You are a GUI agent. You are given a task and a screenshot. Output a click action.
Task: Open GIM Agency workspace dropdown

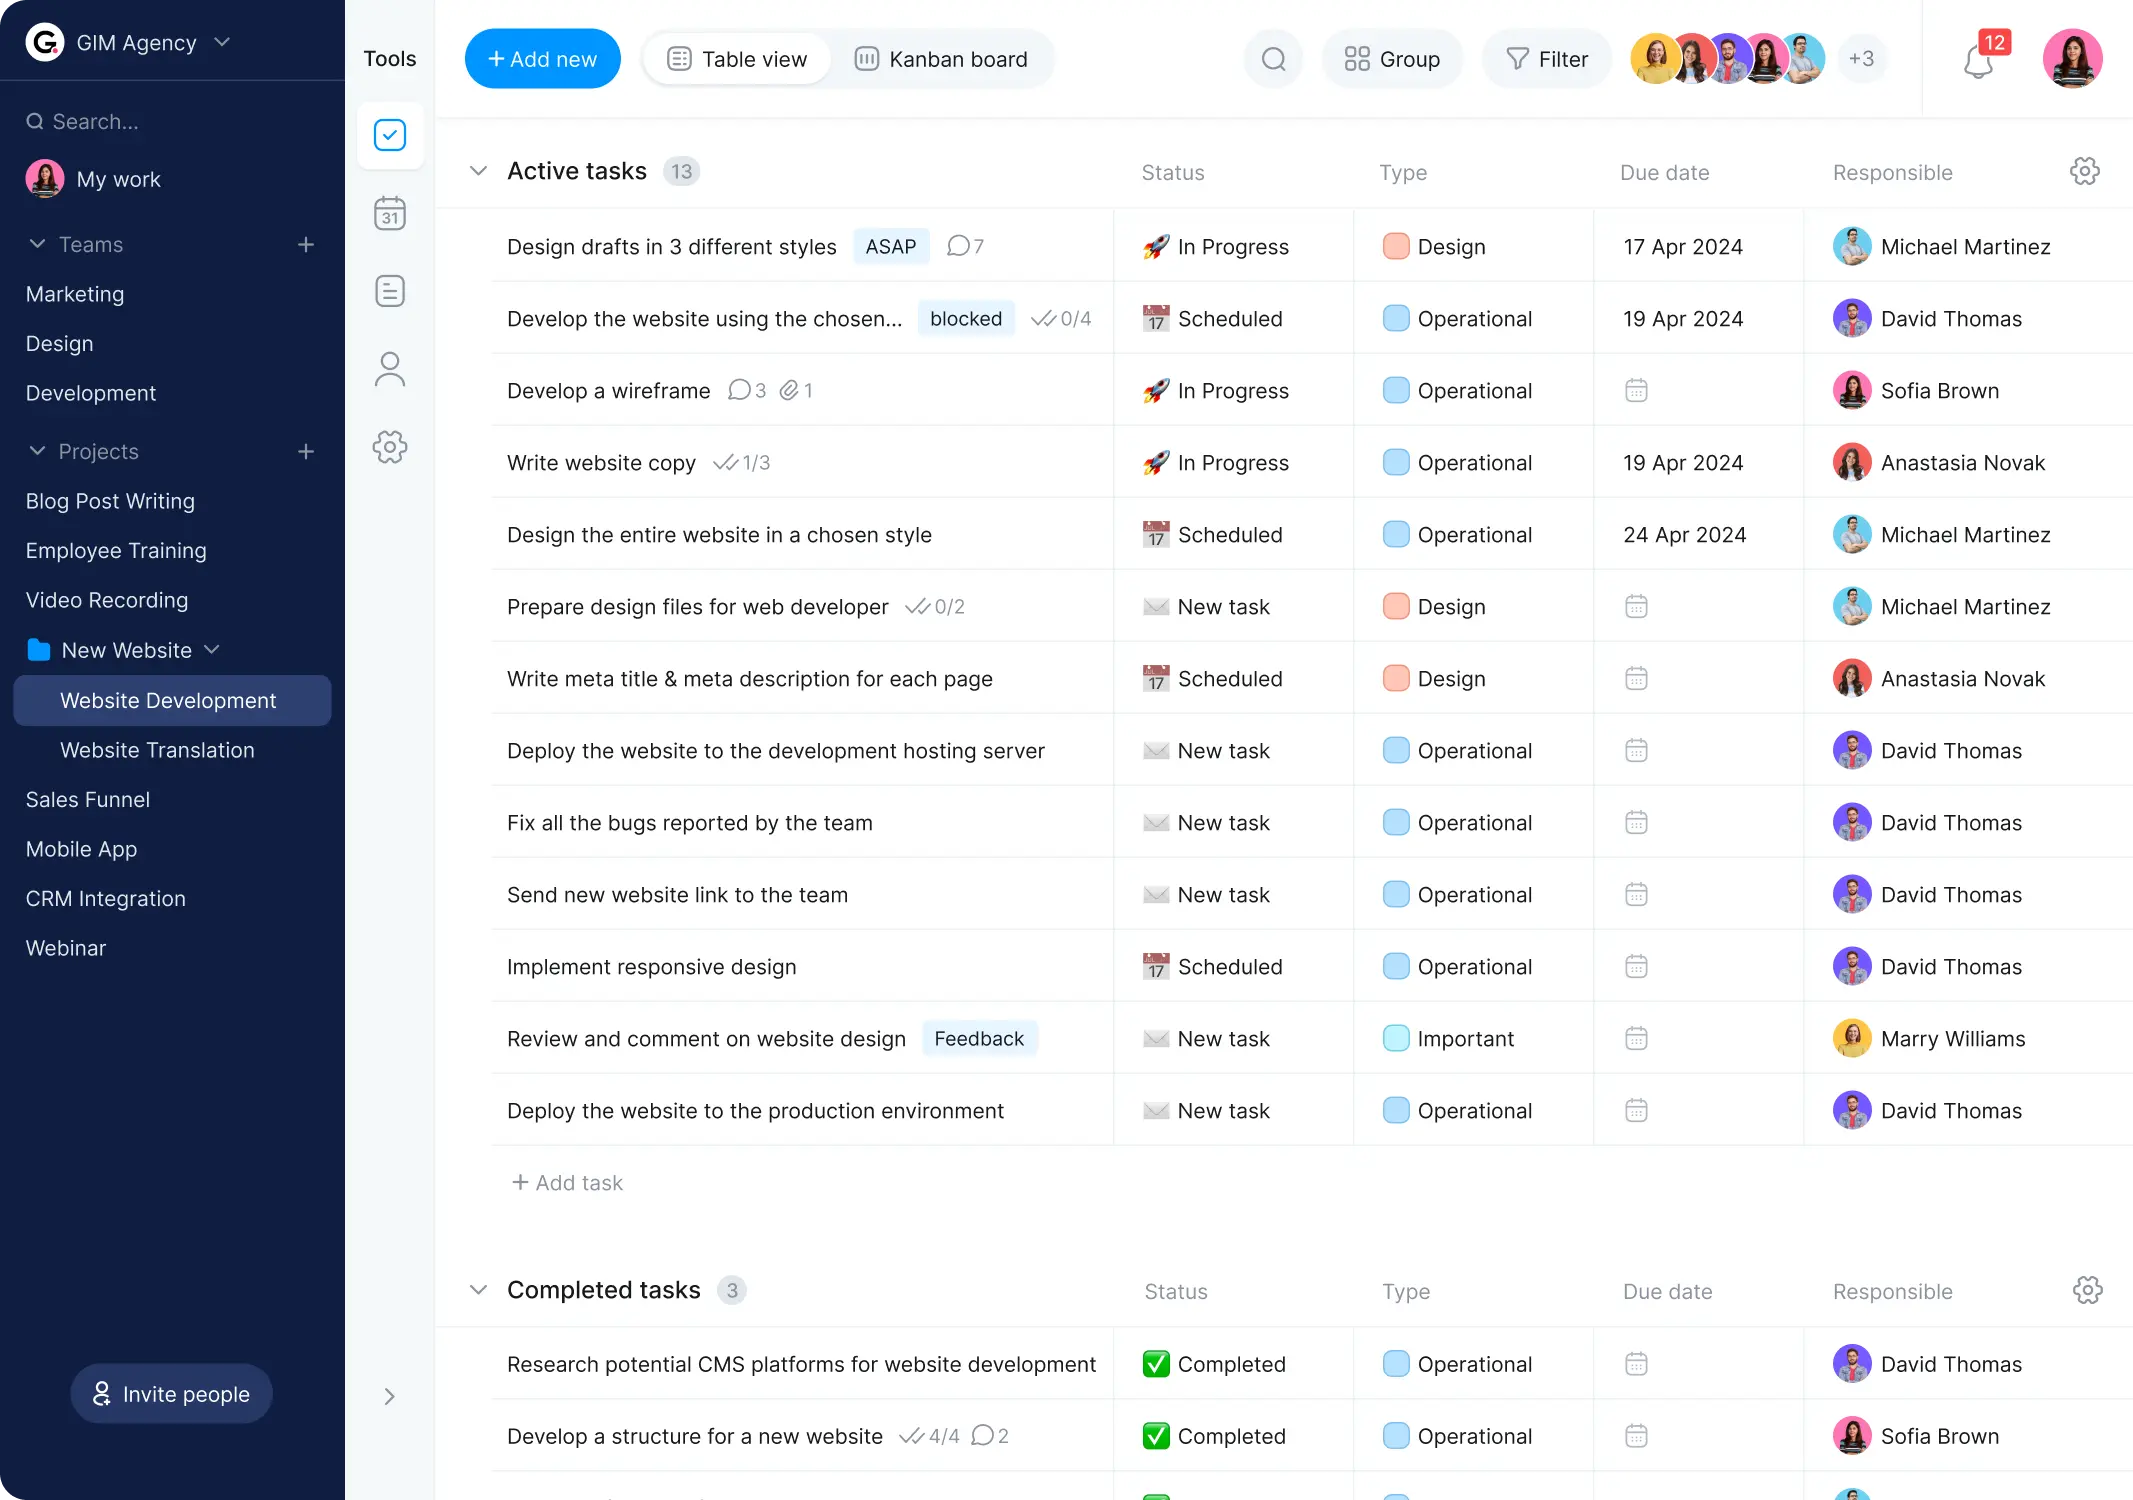[222, 42]
